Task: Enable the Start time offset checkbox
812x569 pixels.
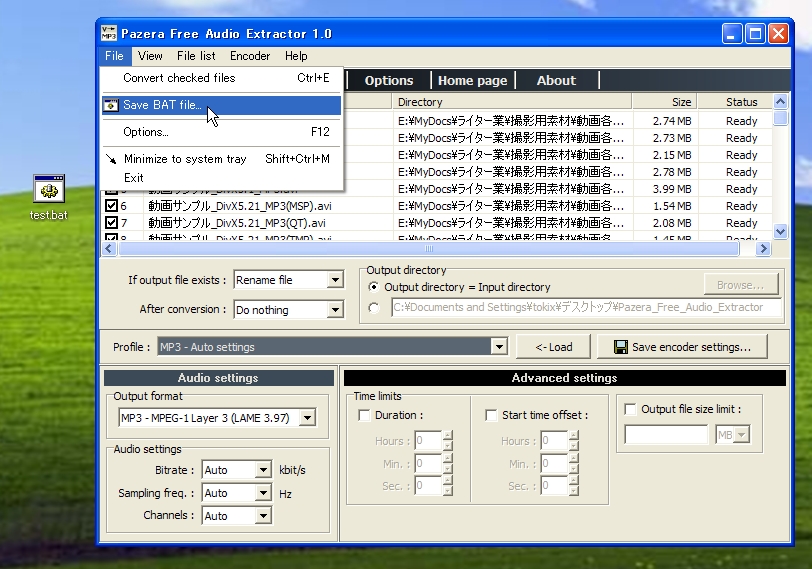Action: (x=491, y=415)
